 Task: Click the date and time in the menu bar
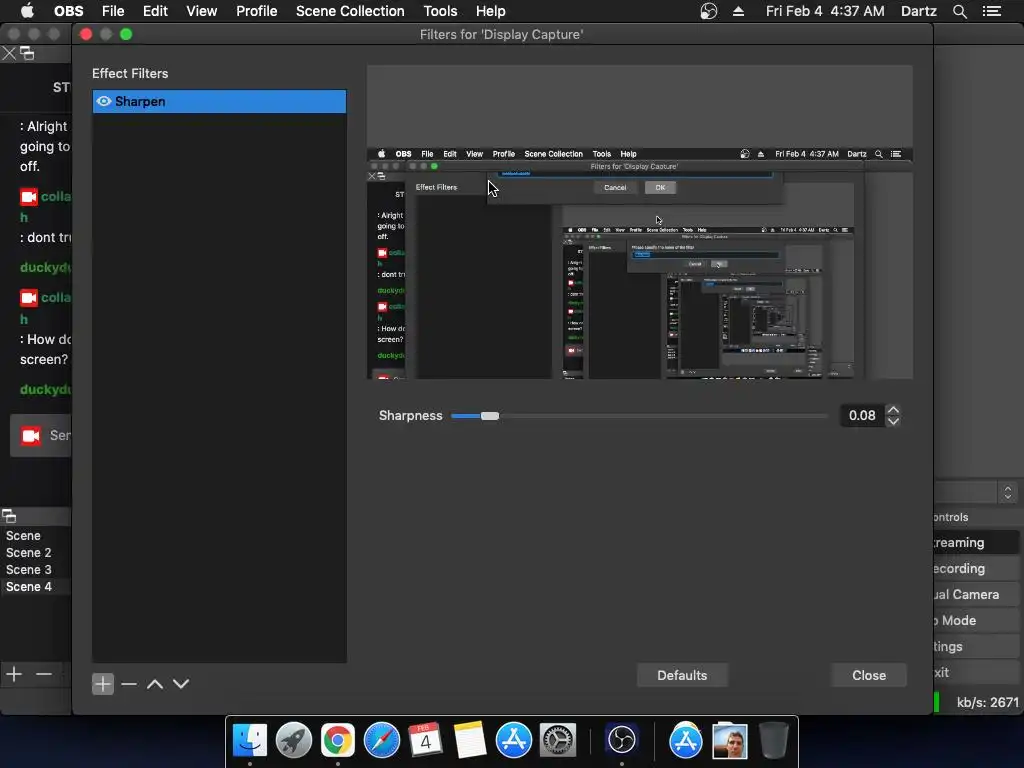825,11
